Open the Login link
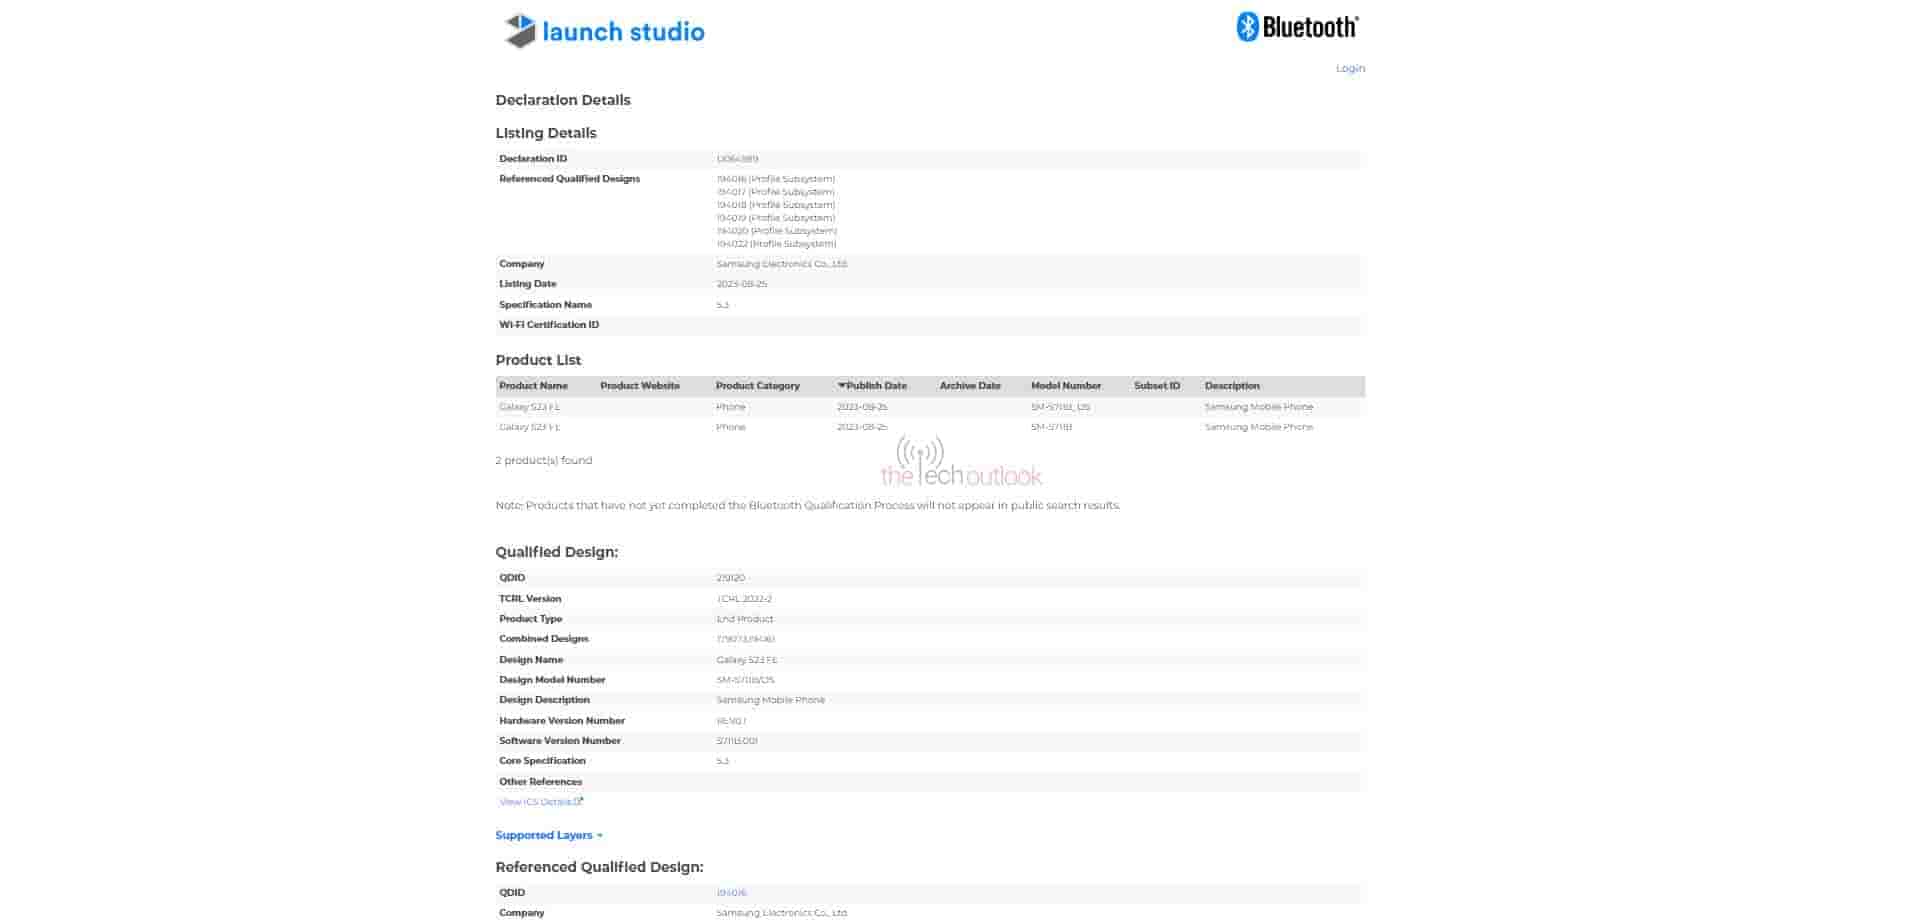This screenshot has height=920, width=1920. click(1349, 68)
